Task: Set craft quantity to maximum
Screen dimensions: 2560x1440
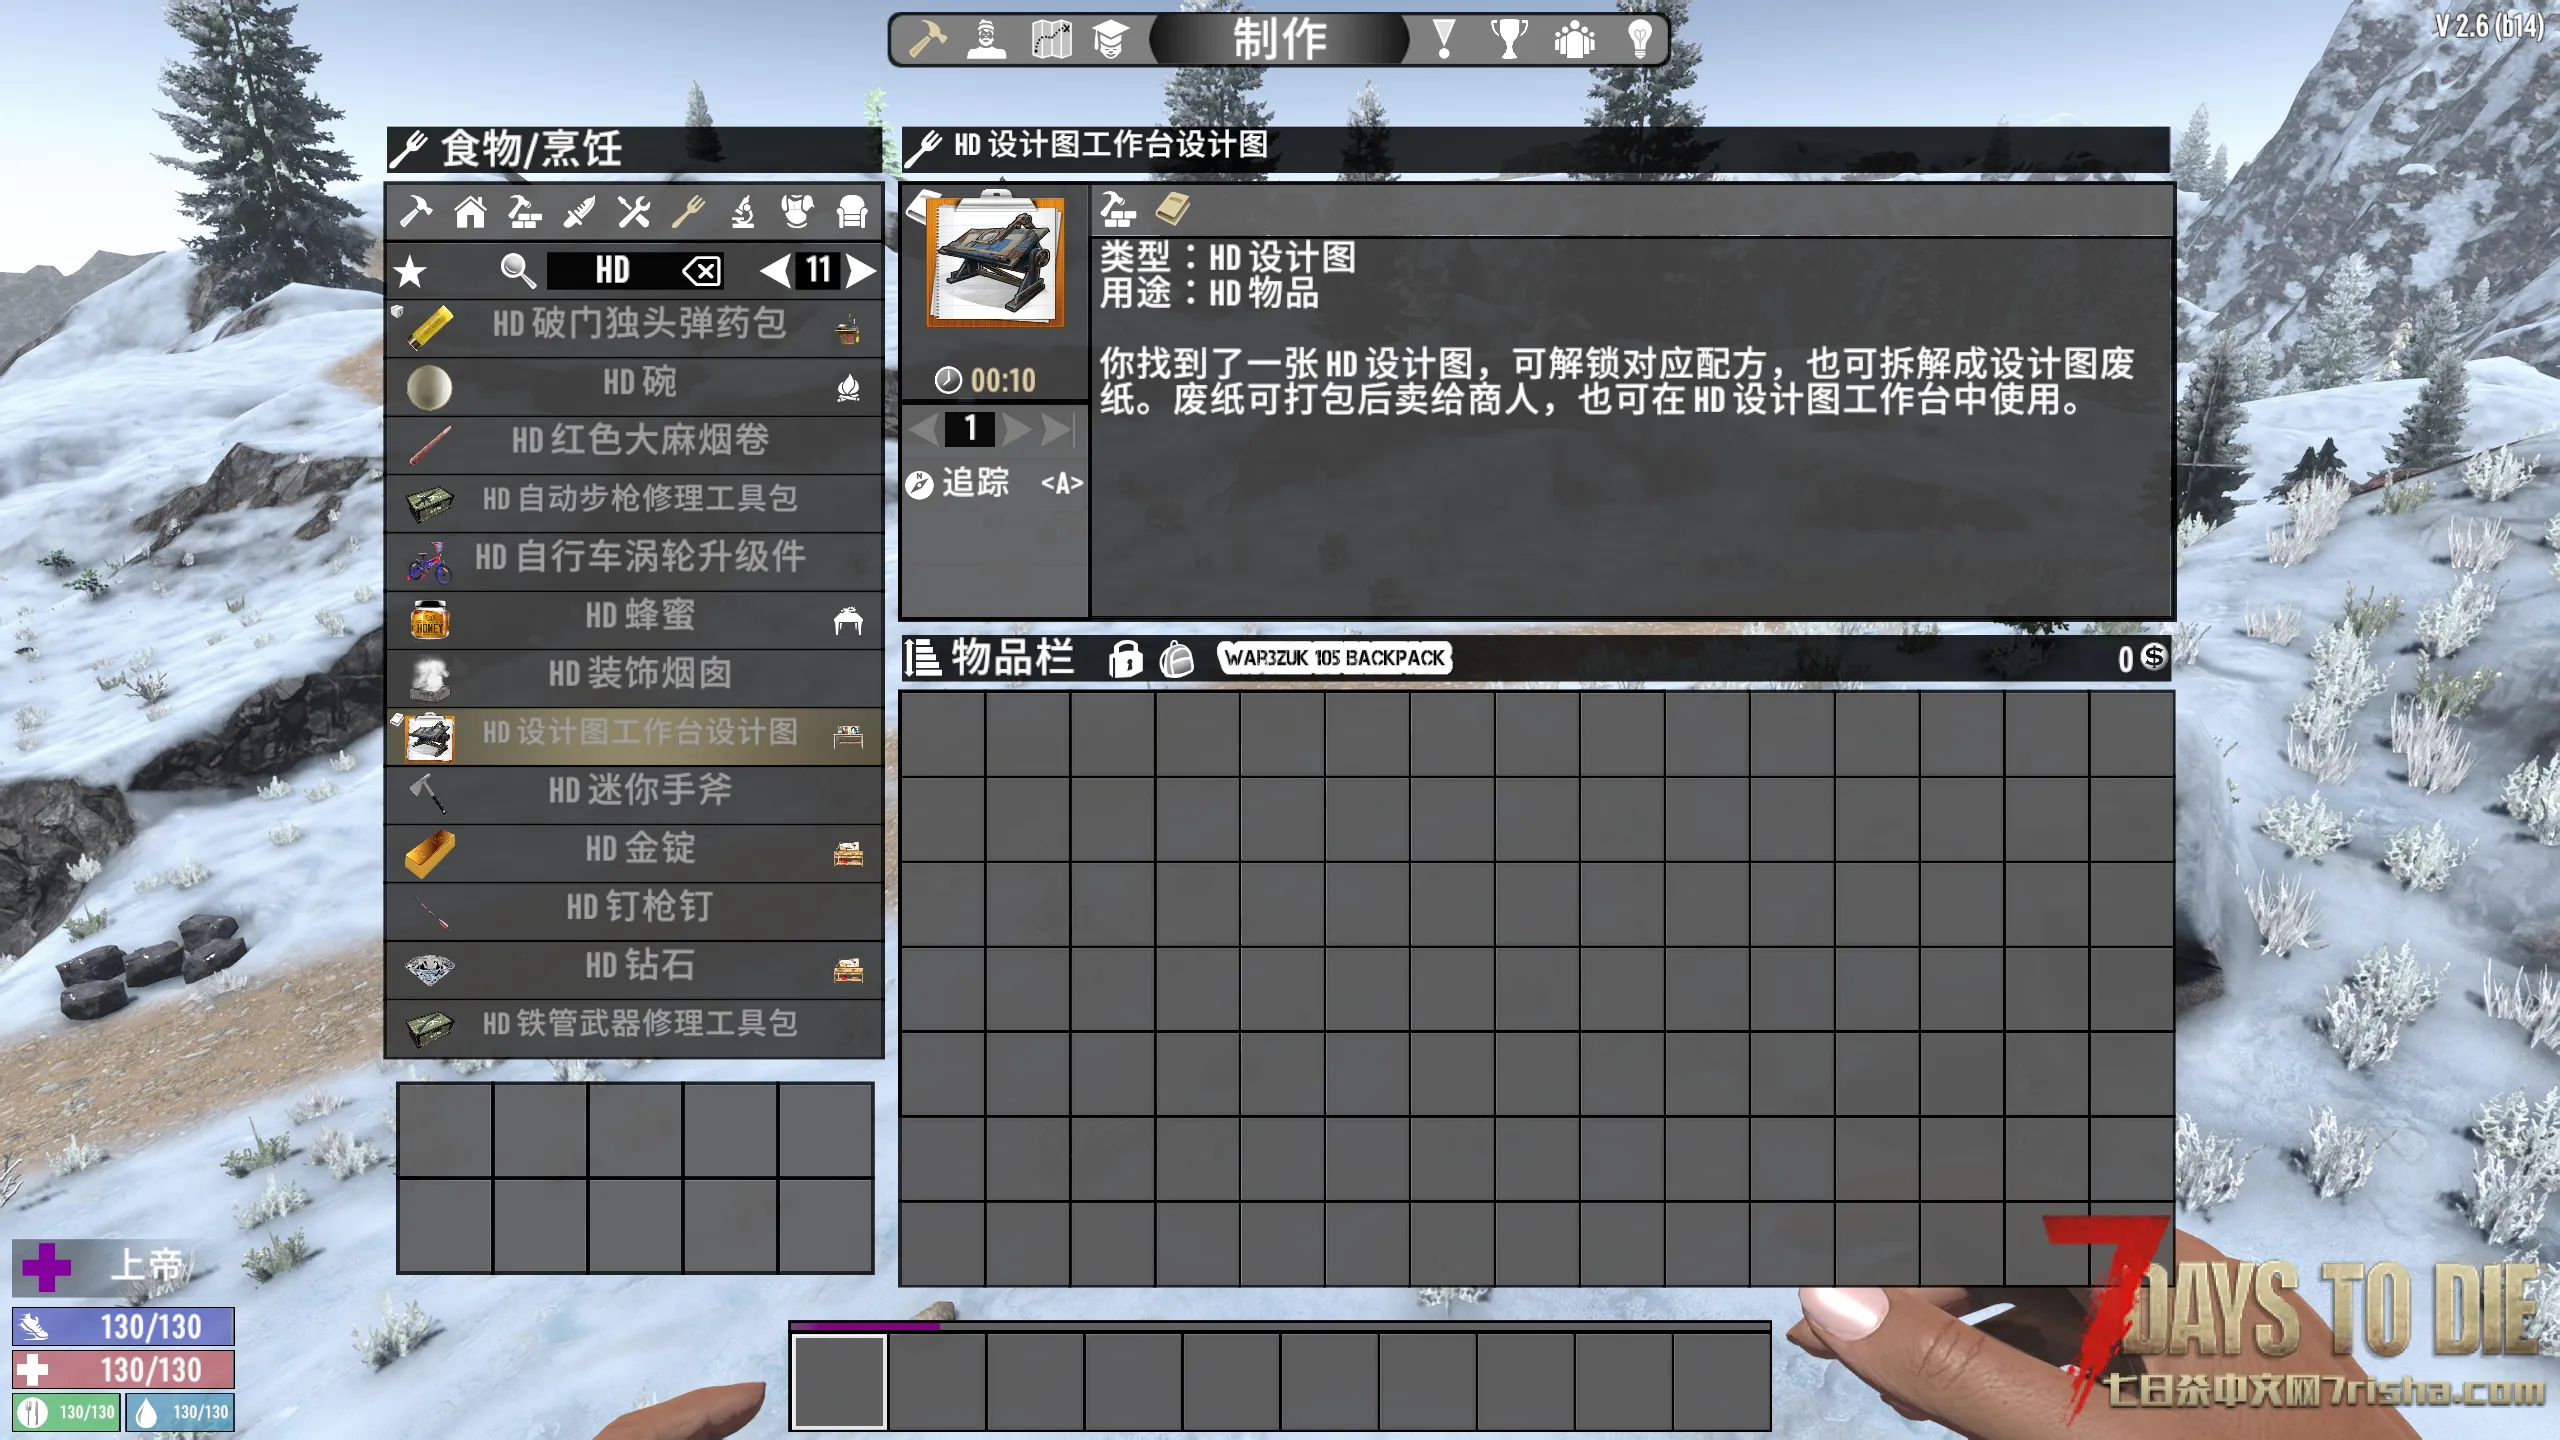Action: pos(1058,429)
